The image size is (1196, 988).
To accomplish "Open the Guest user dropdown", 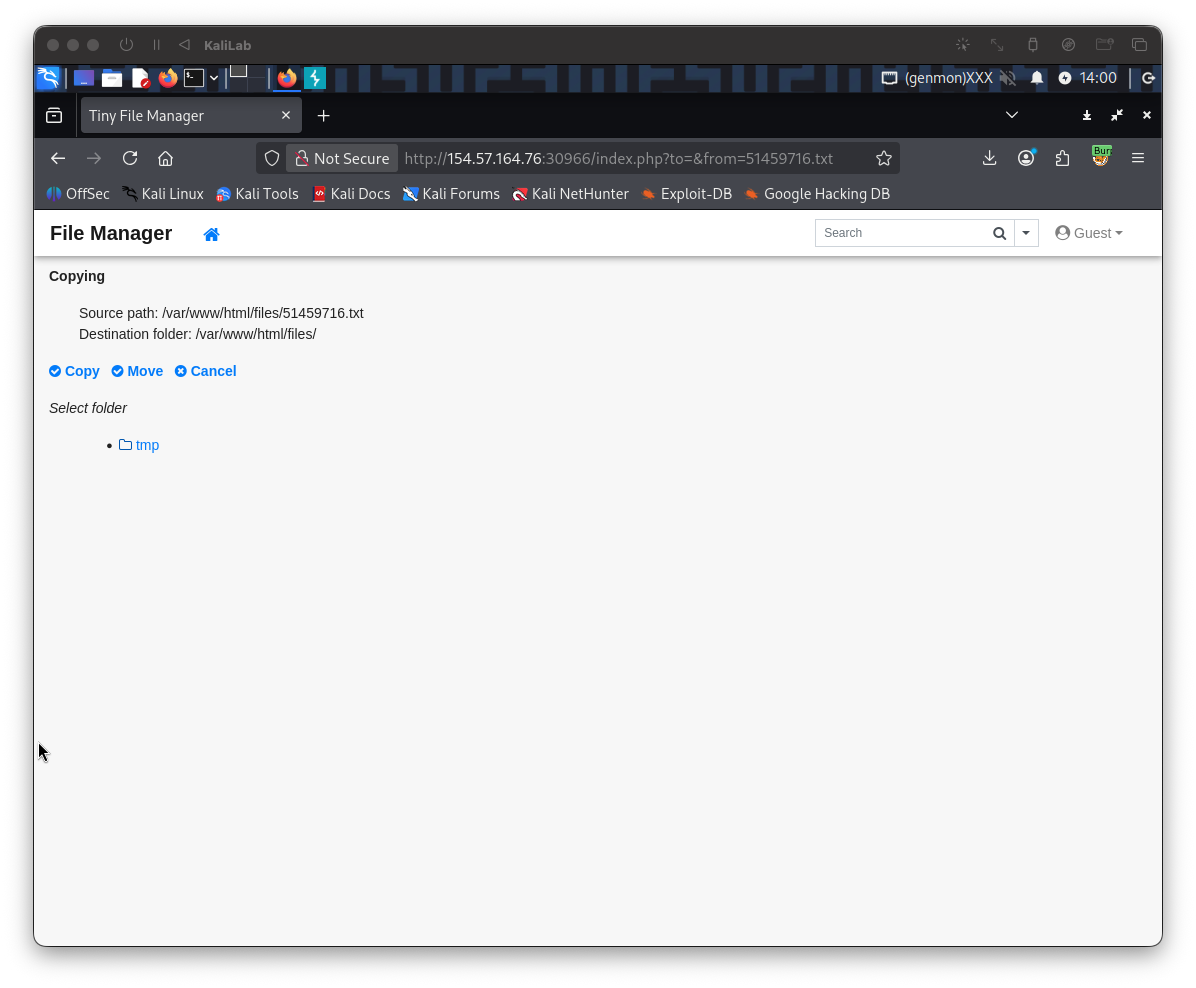I will [1089, 233].
